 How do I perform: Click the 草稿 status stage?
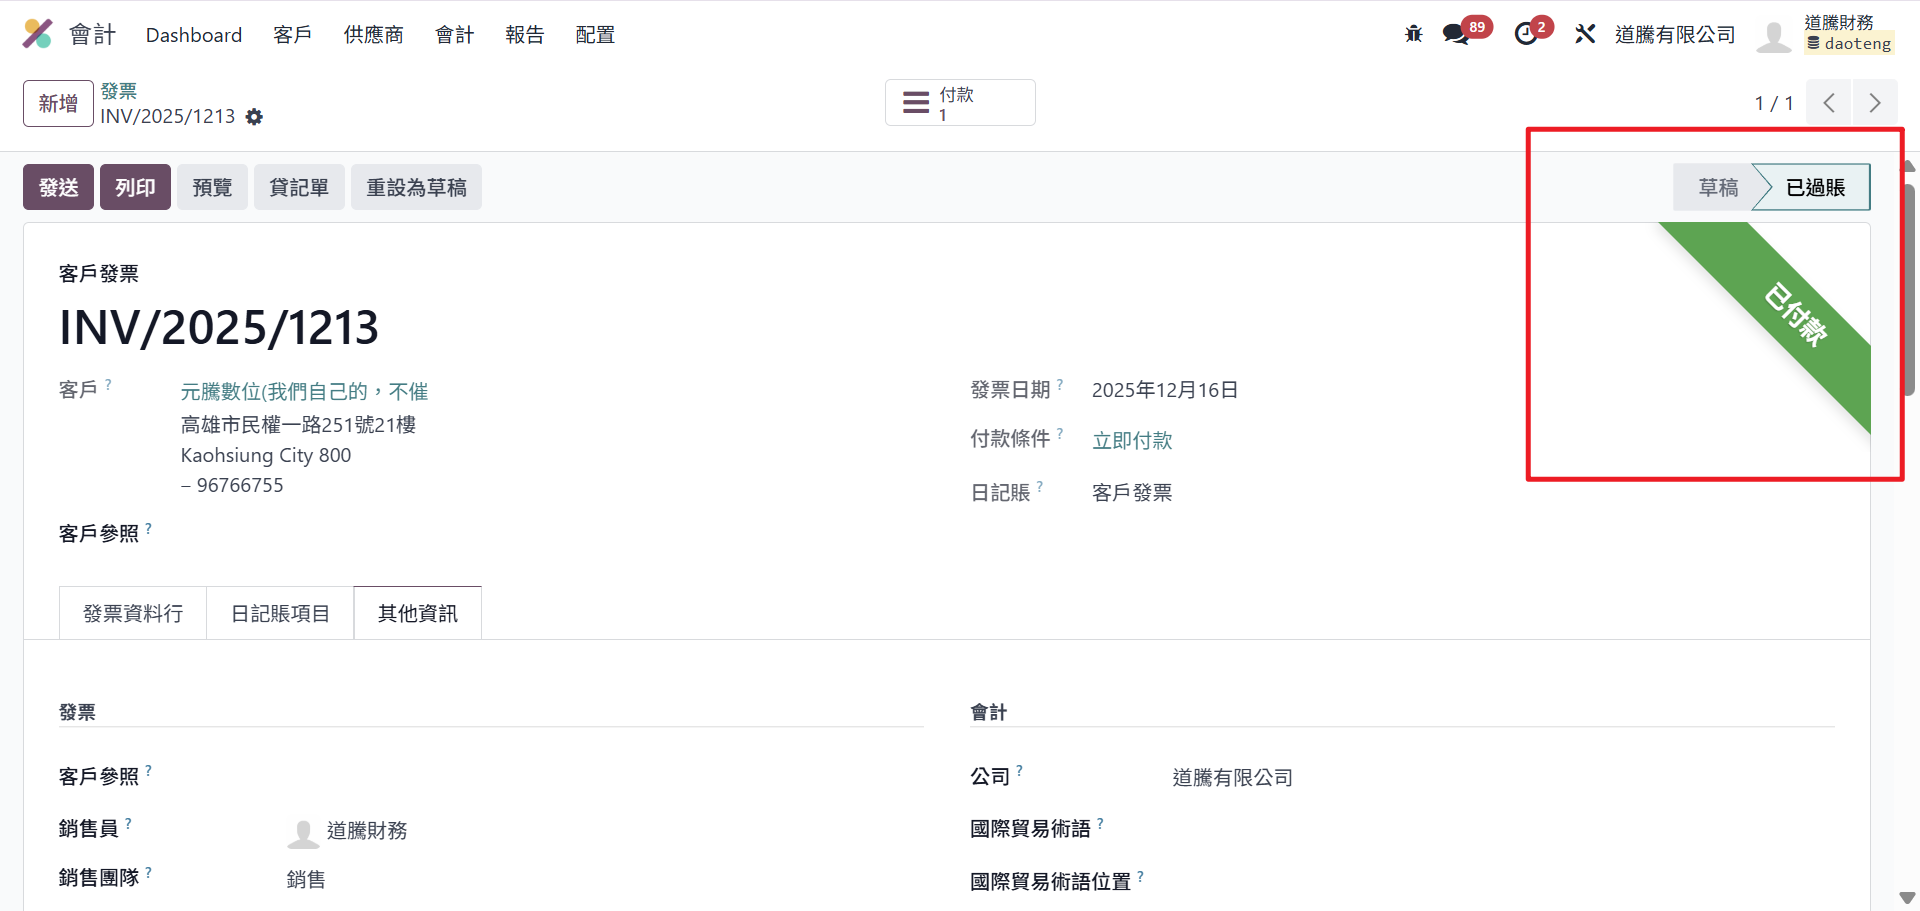(1717, 188)
